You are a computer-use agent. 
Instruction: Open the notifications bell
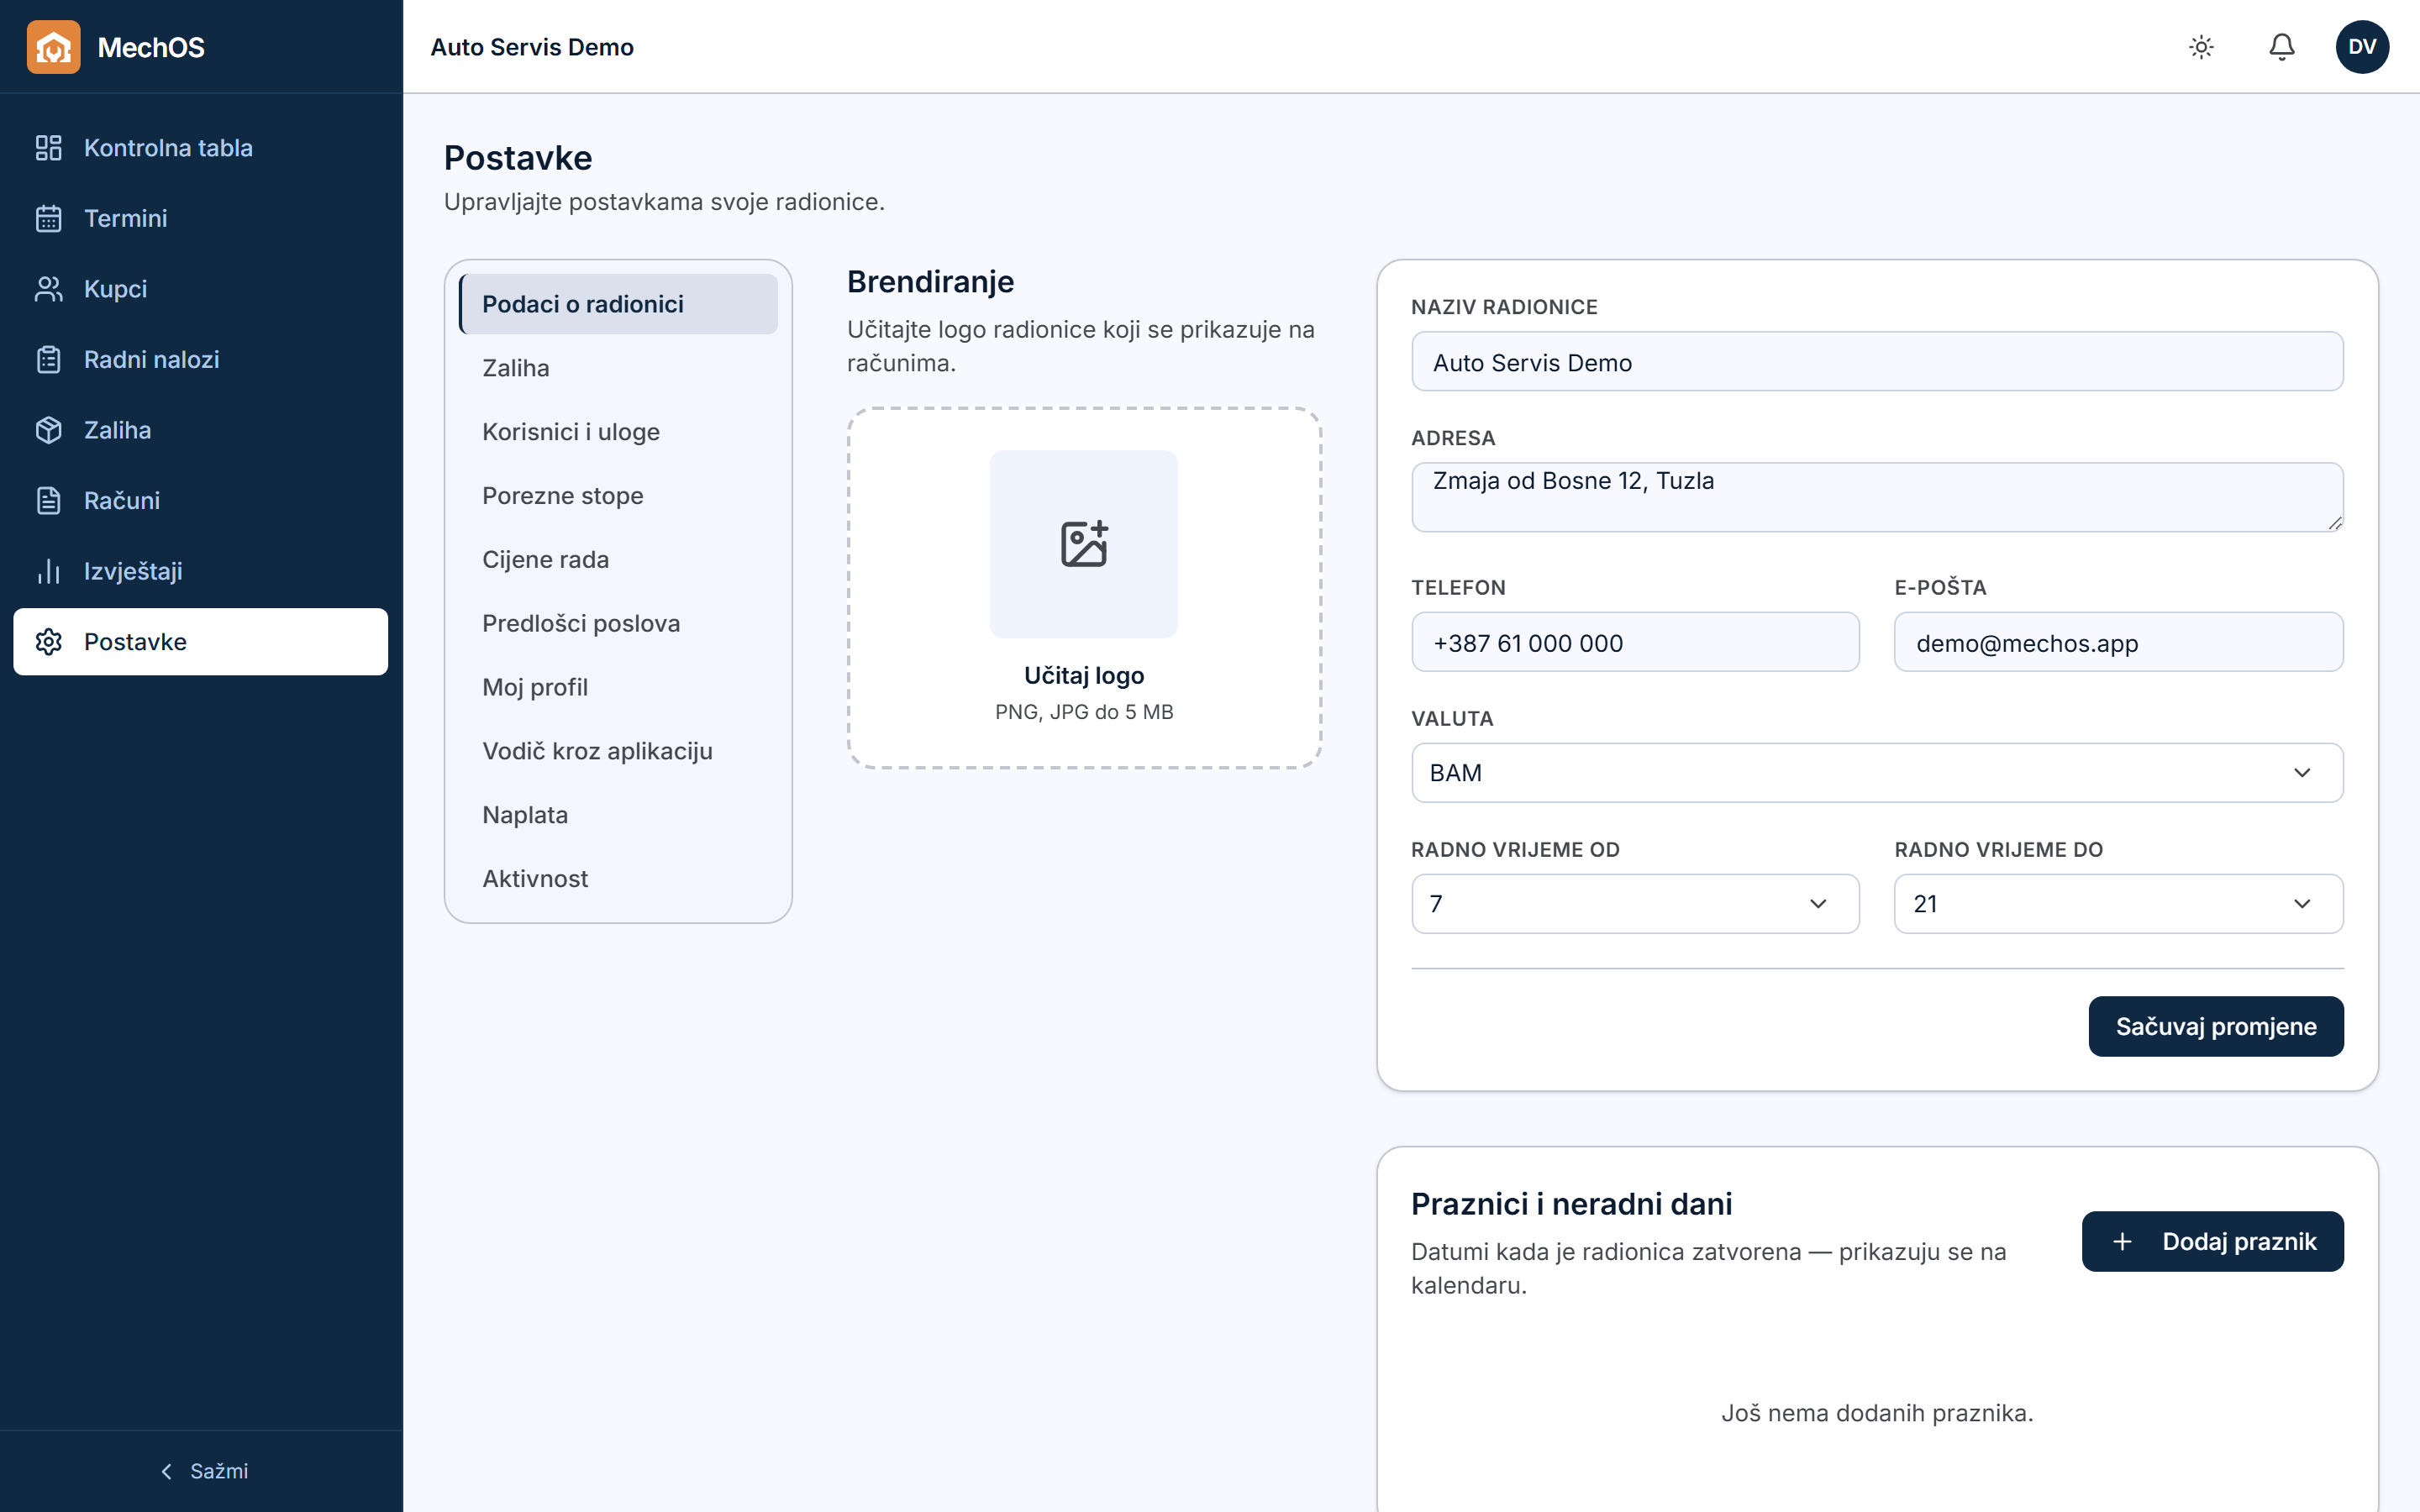click(x=2281, y=47)
